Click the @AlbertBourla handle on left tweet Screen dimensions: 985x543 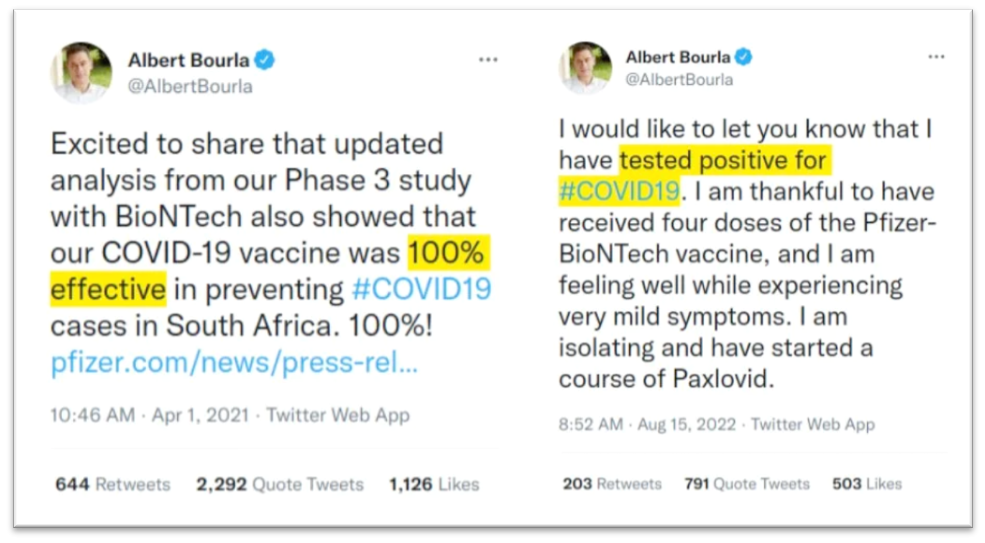pyautogui.click(x=190, y=86)
